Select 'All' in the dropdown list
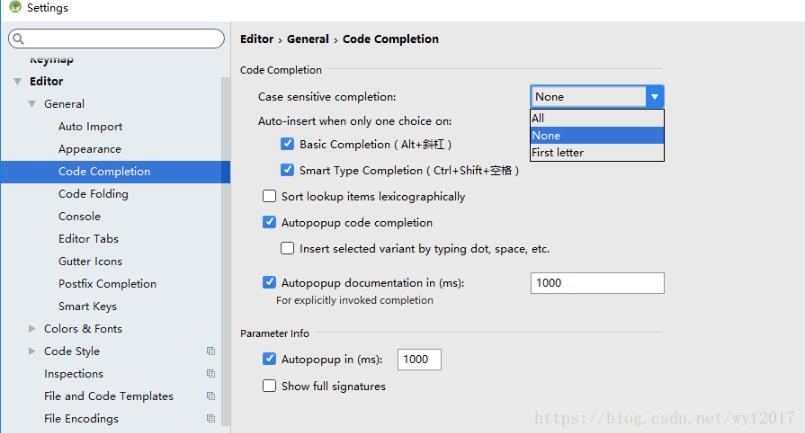The image size is (805, 433). point(538,118)
